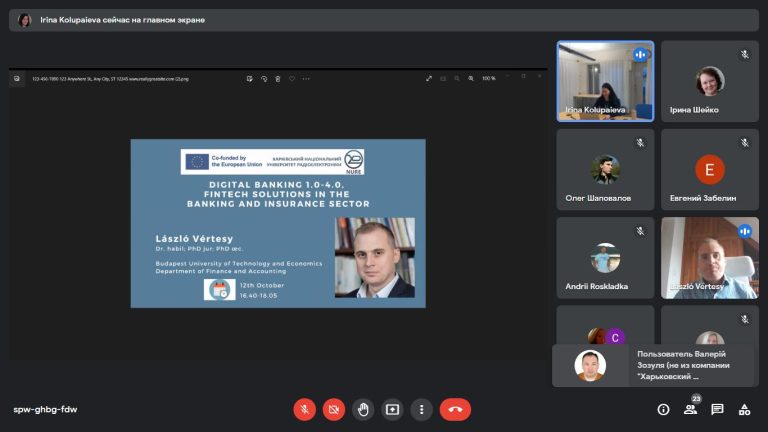The width and height of the screenshot is (768, 432).
Task: Click the audio indicator on Irina Kolupaieva tile
Action: click(x=640, y=54)
